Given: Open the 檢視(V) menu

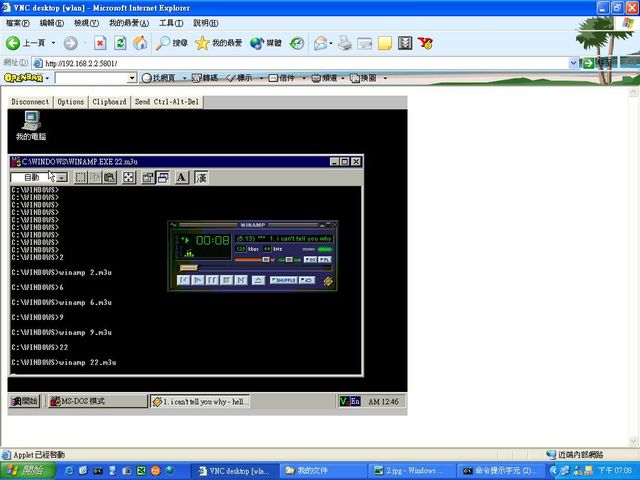Looking at the screenshot, I should tap(86, 23).
